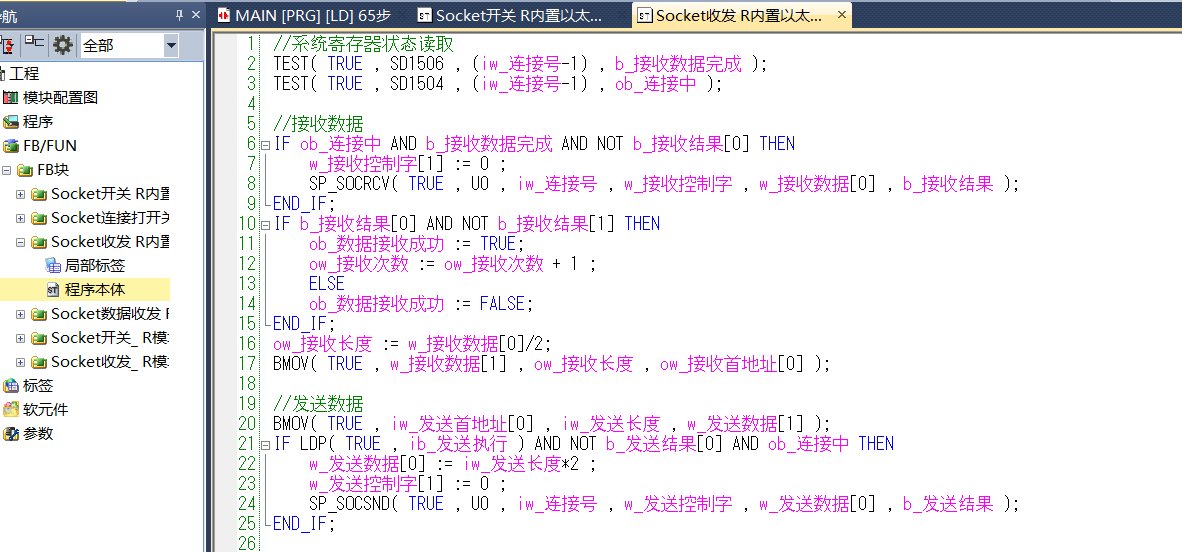Collapse the Socket收发 R内置 folder
Viewport: 1182px width, 552px height.
(20, 242)
